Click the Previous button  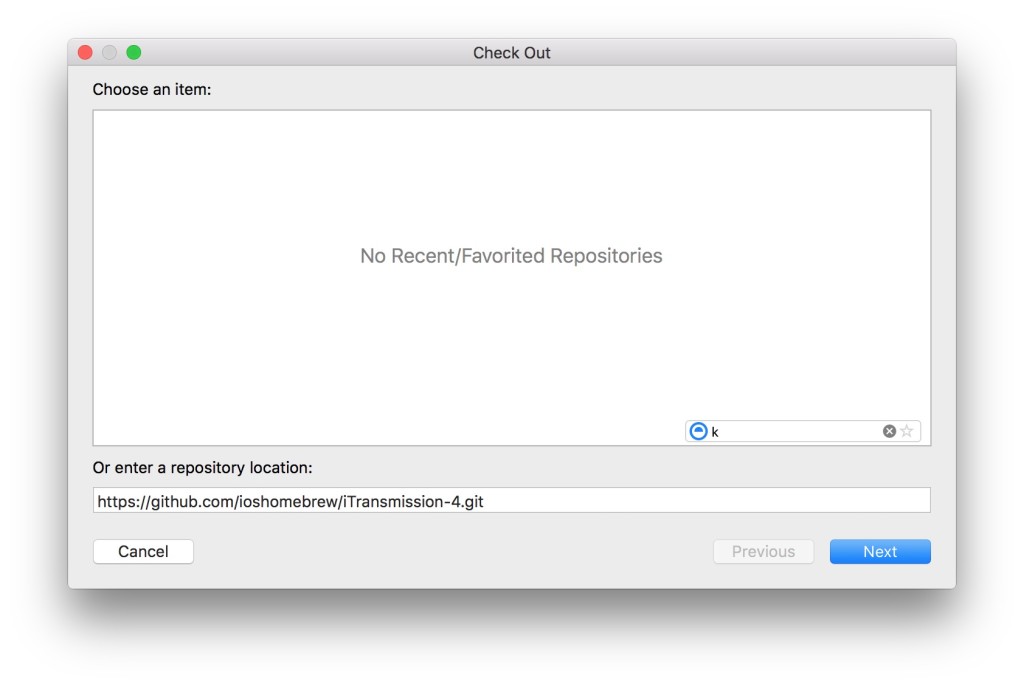tap(763, 551)
